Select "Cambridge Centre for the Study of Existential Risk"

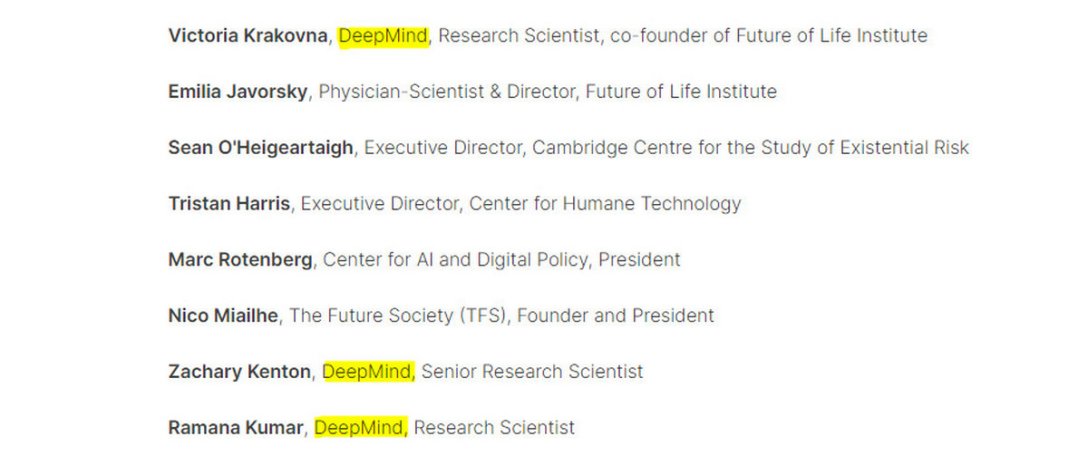(750, 148)
